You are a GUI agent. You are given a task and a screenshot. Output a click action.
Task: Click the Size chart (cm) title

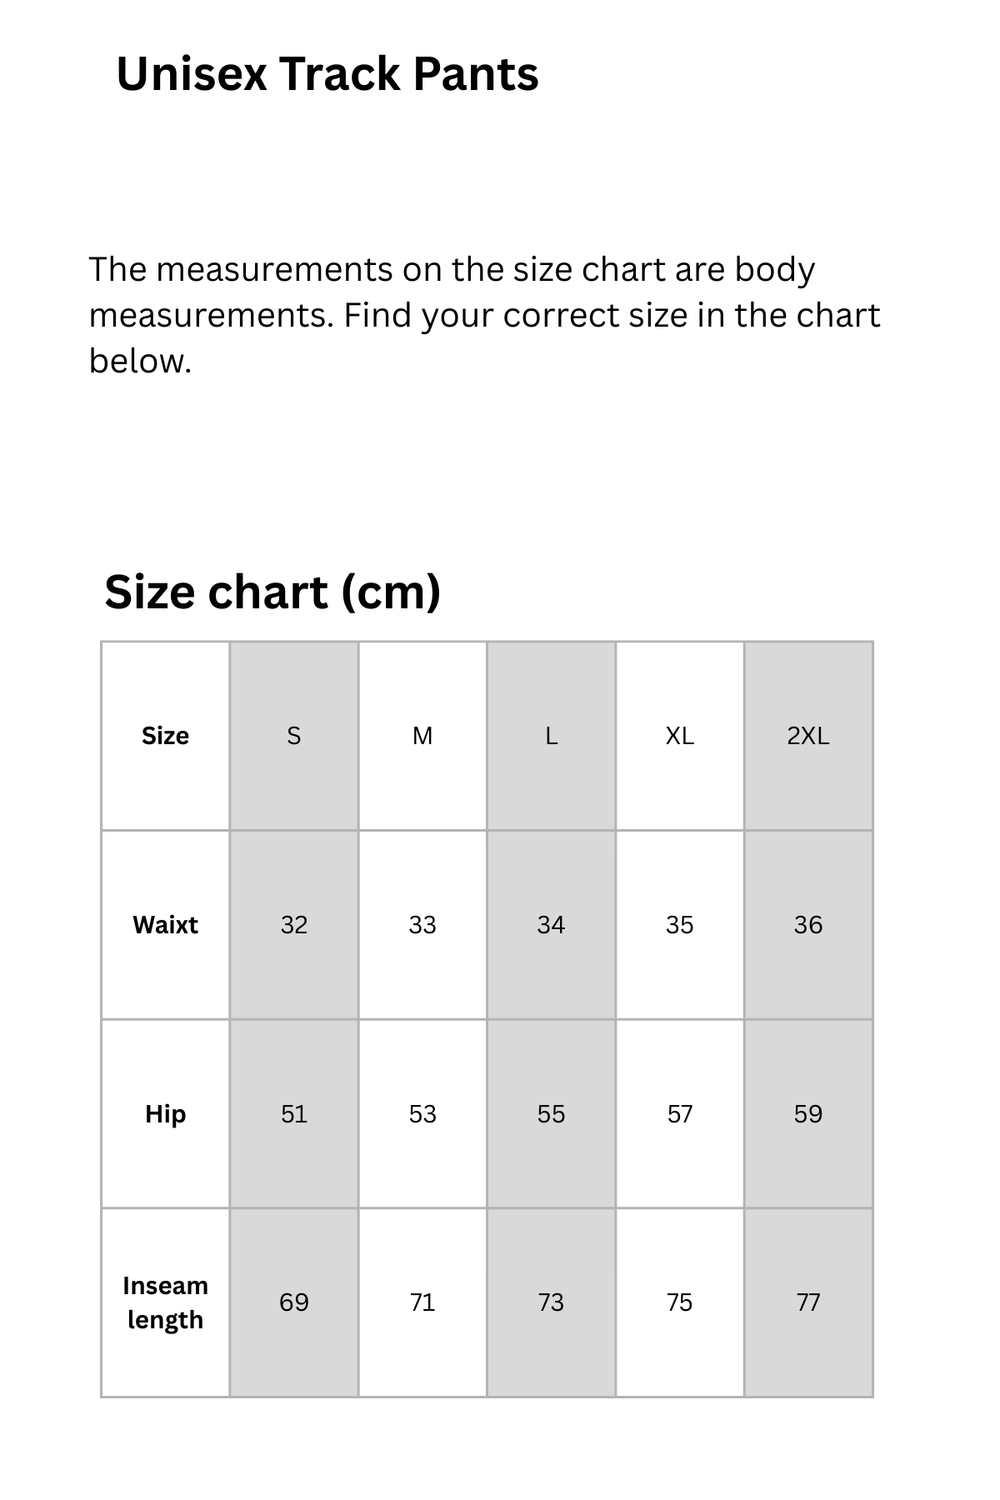click(272, 592)
